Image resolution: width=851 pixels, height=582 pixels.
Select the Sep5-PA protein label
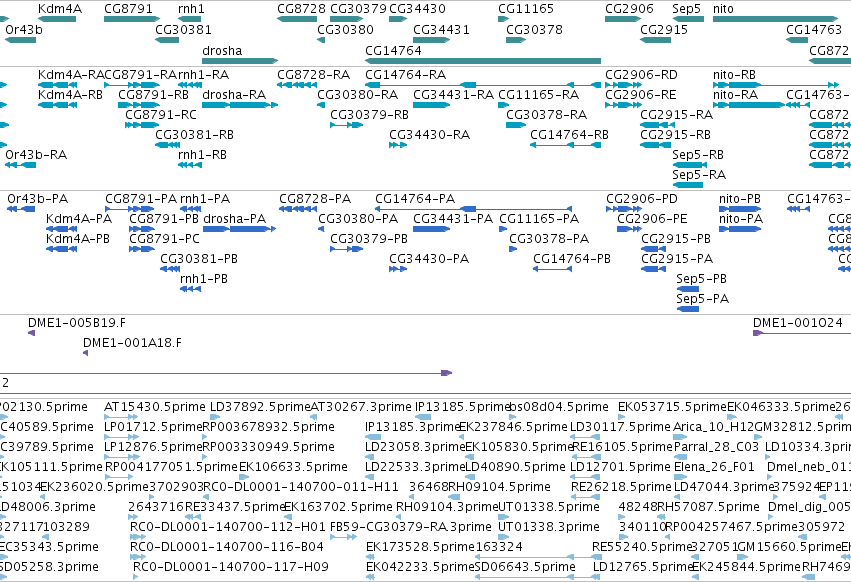[703, 299]
